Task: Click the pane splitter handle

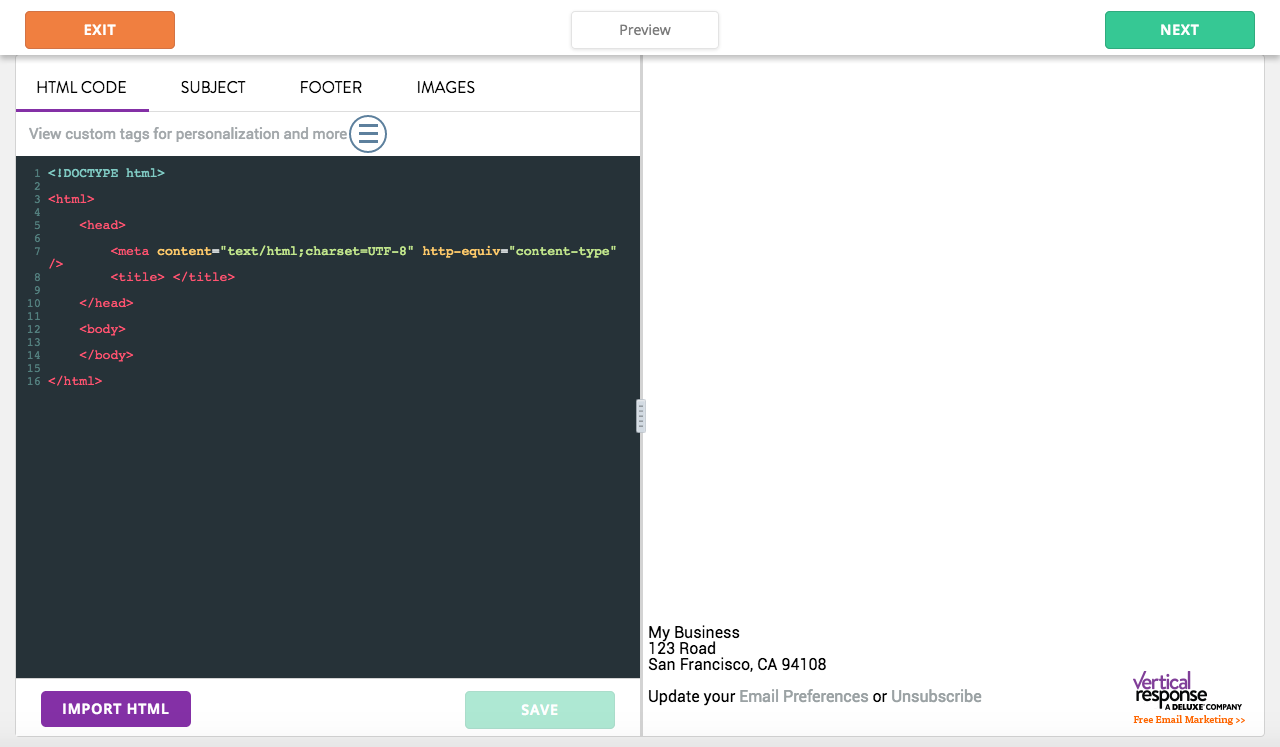Action: (641, 416)
